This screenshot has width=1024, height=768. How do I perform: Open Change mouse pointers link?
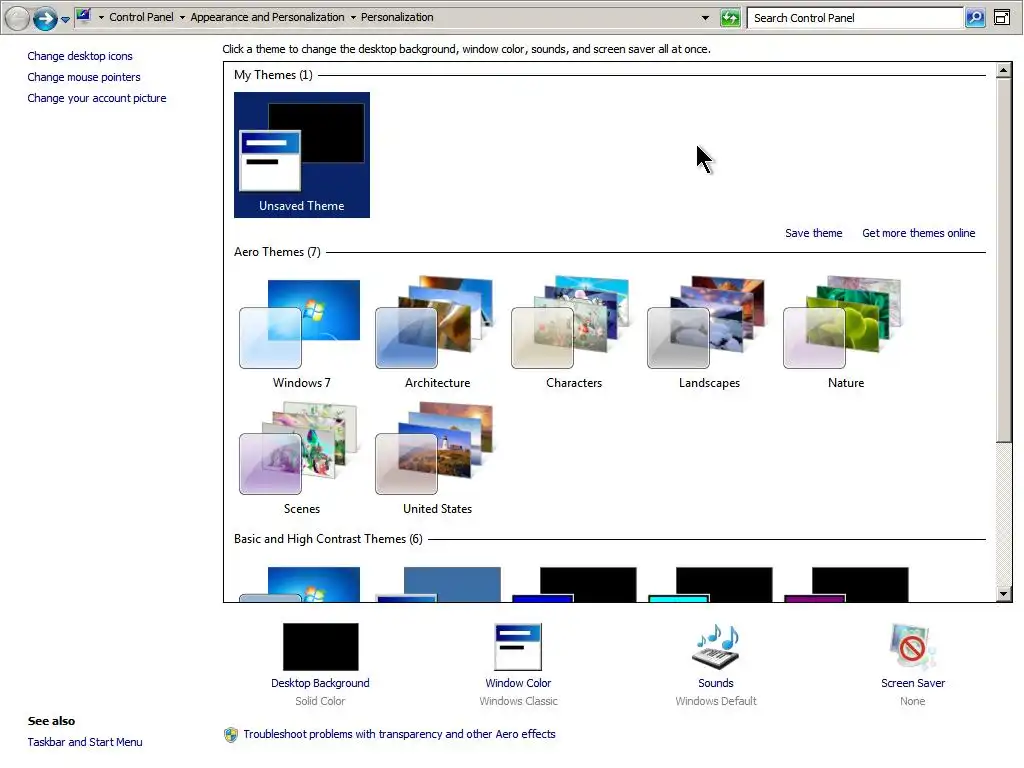coord(84,77)
